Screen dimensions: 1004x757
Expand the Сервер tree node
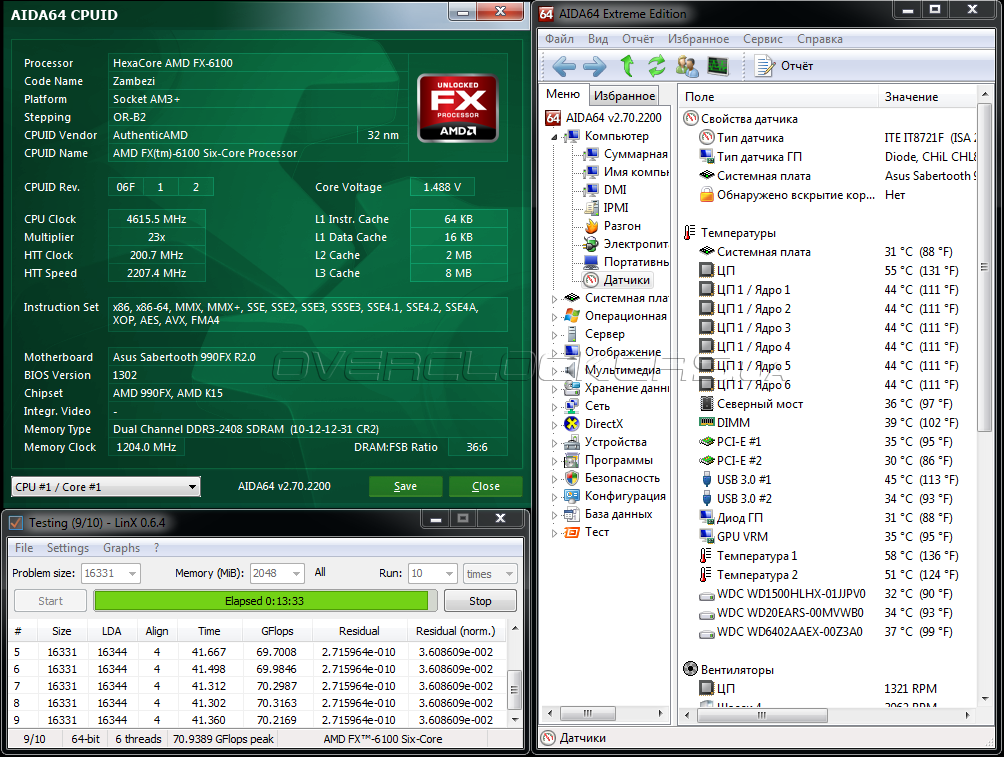pos(555,334)
